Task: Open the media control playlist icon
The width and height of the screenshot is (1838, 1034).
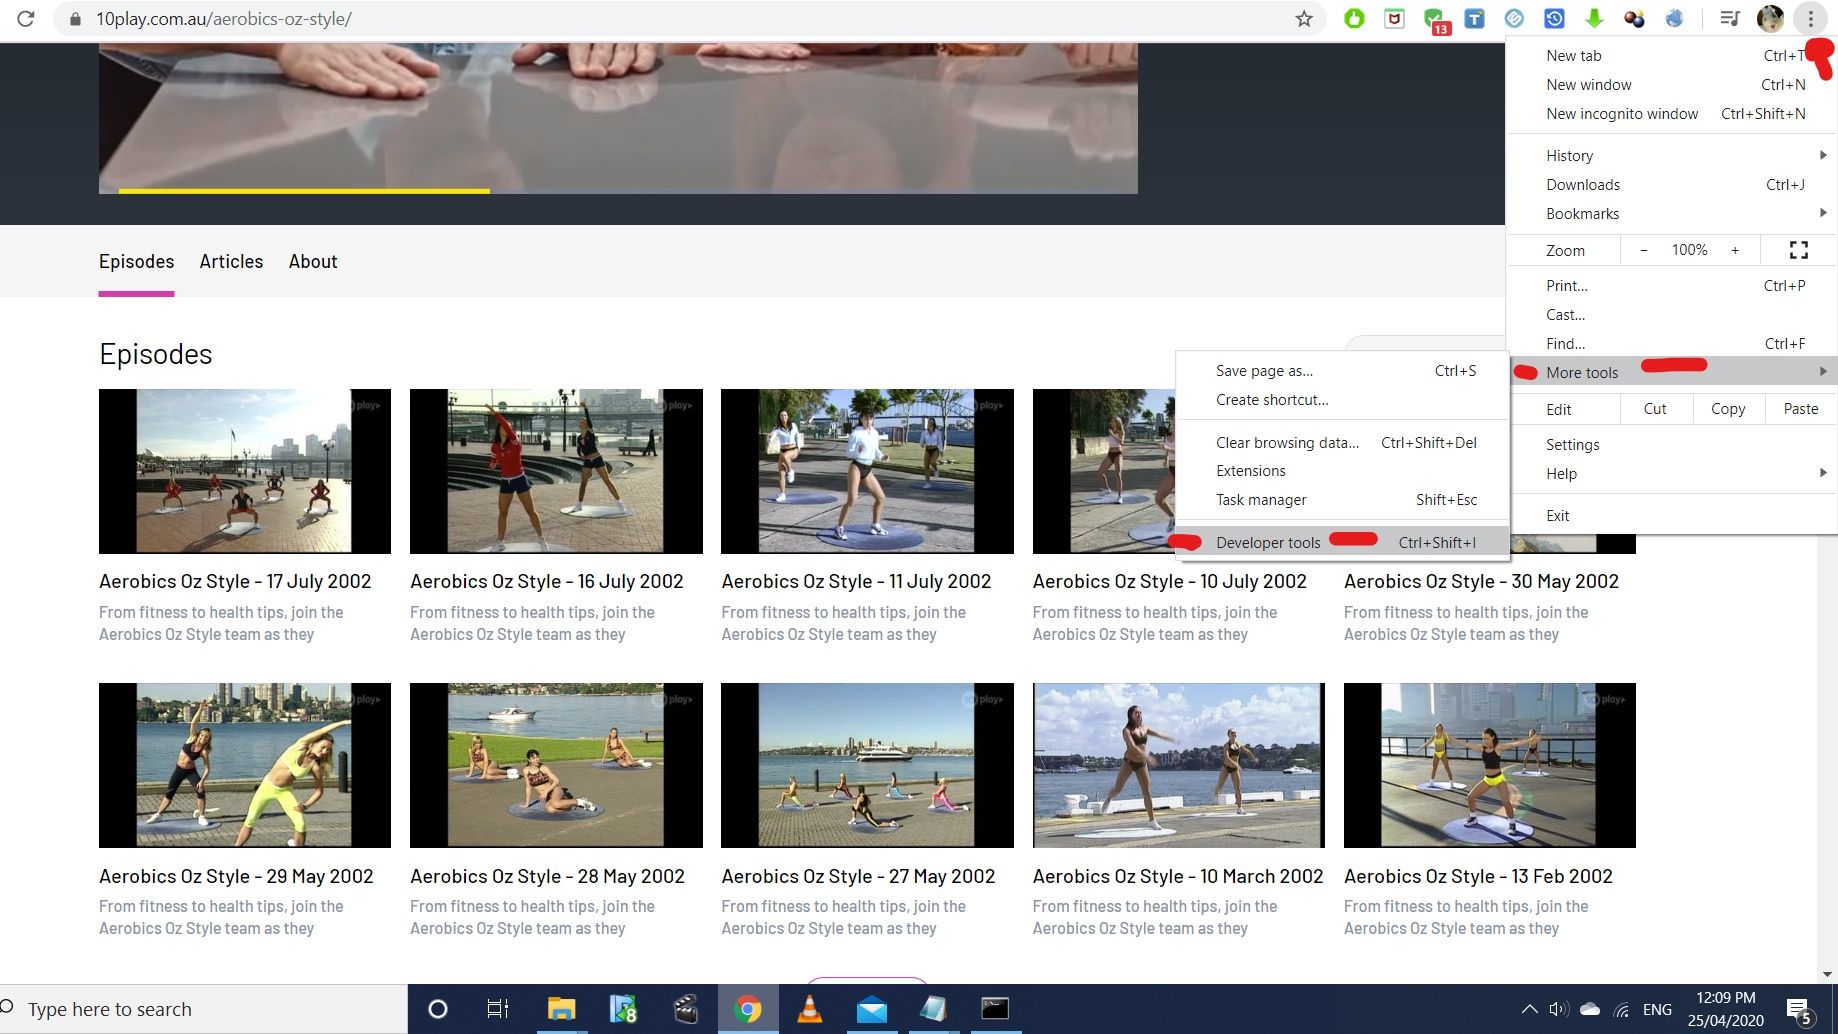Action: (1730, 19)
